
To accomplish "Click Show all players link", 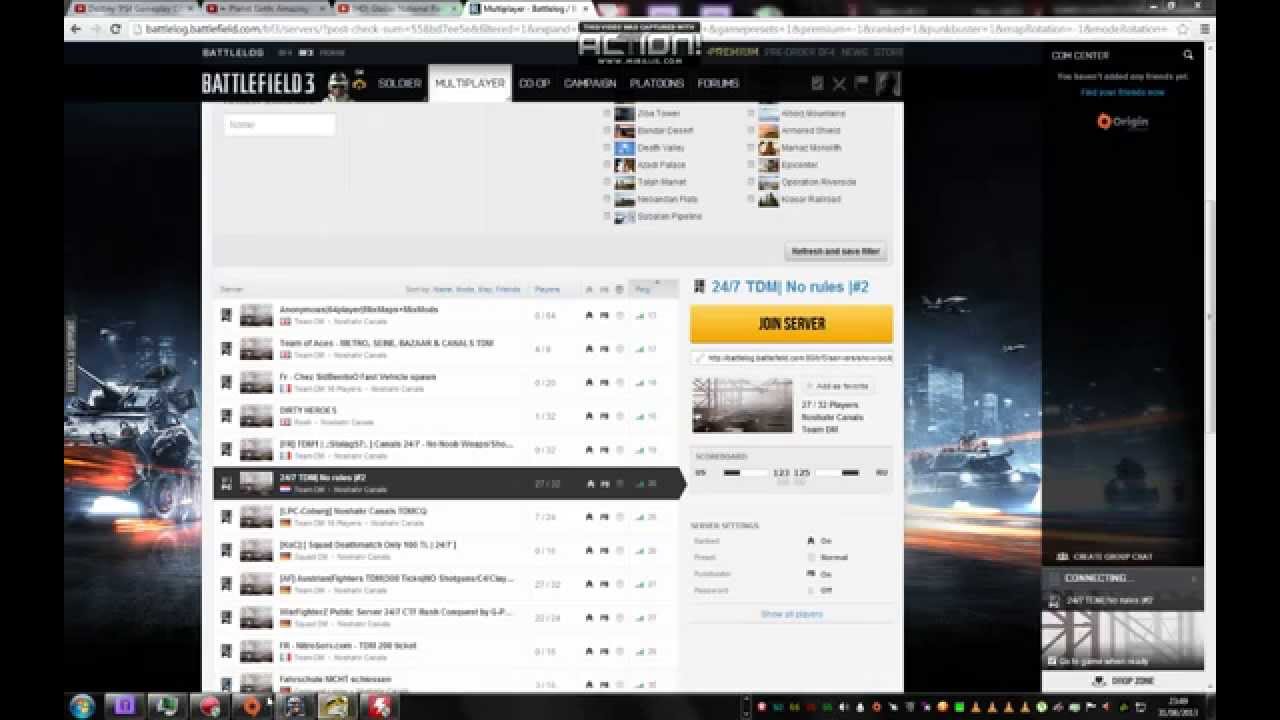I will click(791, 614).
